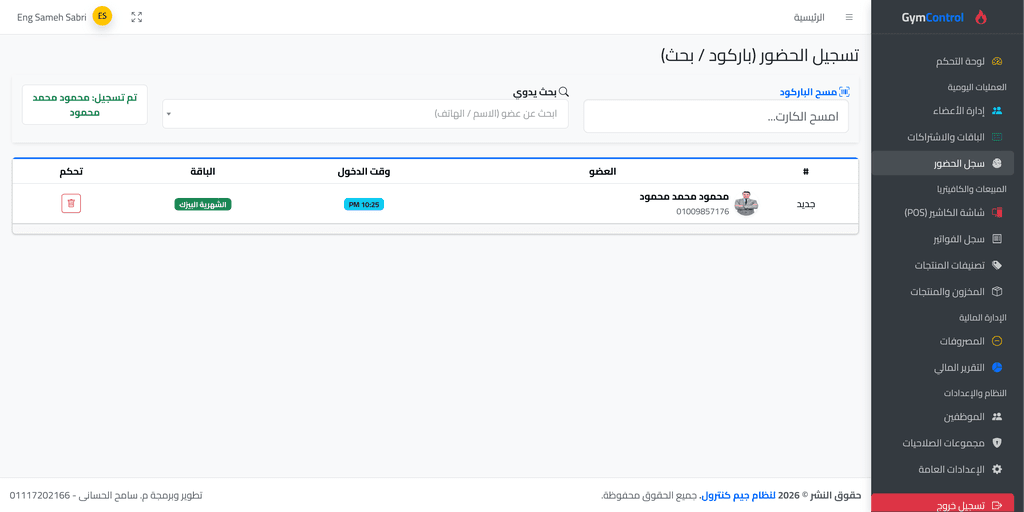Open سجل الفواتير menu item
This screenshot has width=1024, height=512.
click(942, 239)
